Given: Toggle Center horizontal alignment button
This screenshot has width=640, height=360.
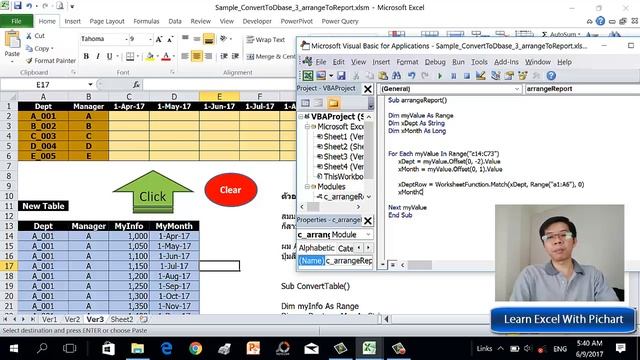Looking at the screenshot, I should [197, 56].
